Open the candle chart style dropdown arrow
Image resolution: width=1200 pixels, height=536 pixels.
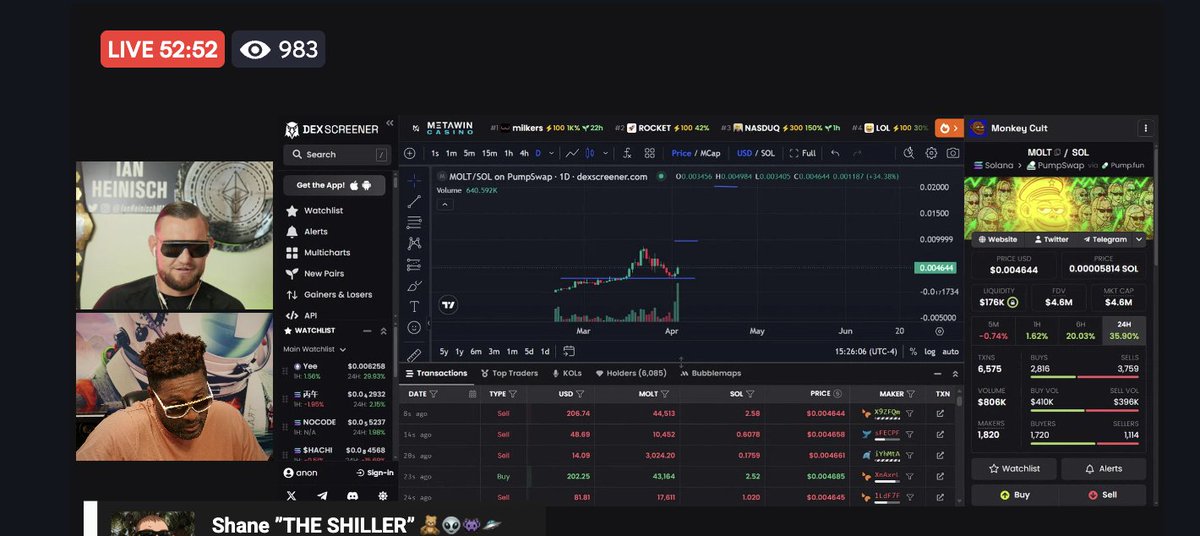(x=604, y=153)
